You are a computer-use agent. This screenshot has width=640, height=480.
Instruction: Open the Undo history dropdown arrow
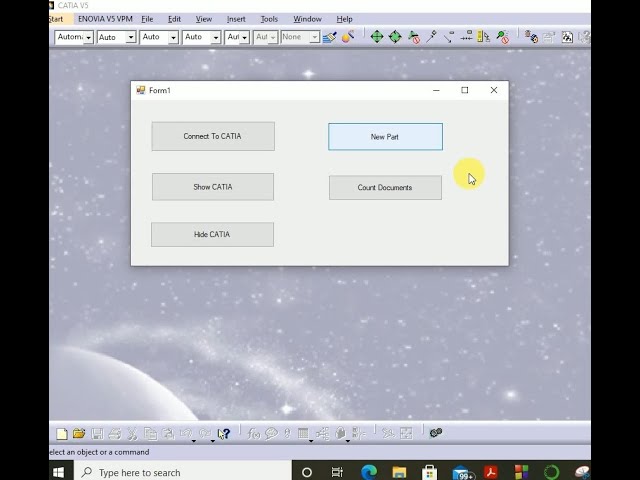(194, 441)
